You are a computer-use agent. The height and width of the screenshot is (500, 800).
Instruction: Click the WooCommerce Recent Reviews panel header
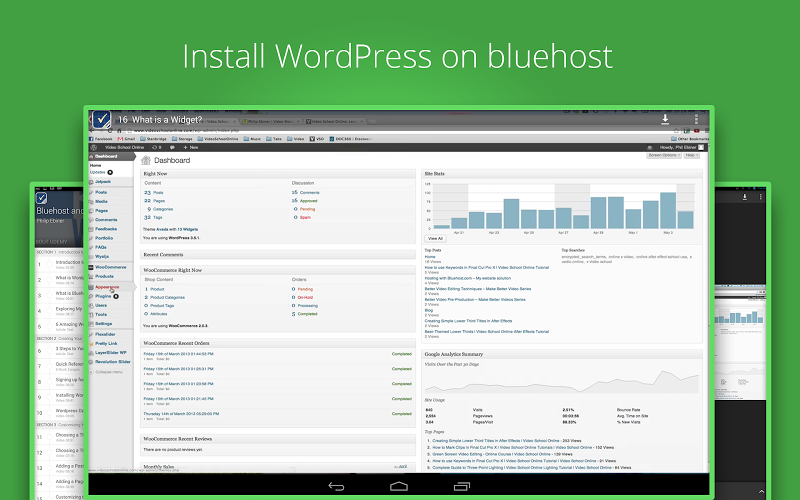[x=278, y=439]
